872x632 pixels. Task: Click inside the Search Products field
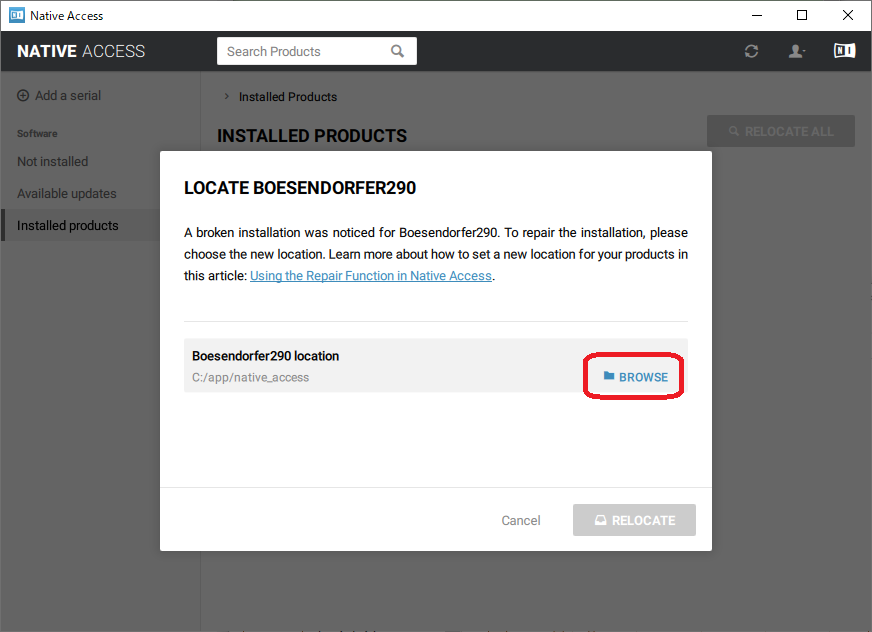pyautogui.click(x=316, y=51)
